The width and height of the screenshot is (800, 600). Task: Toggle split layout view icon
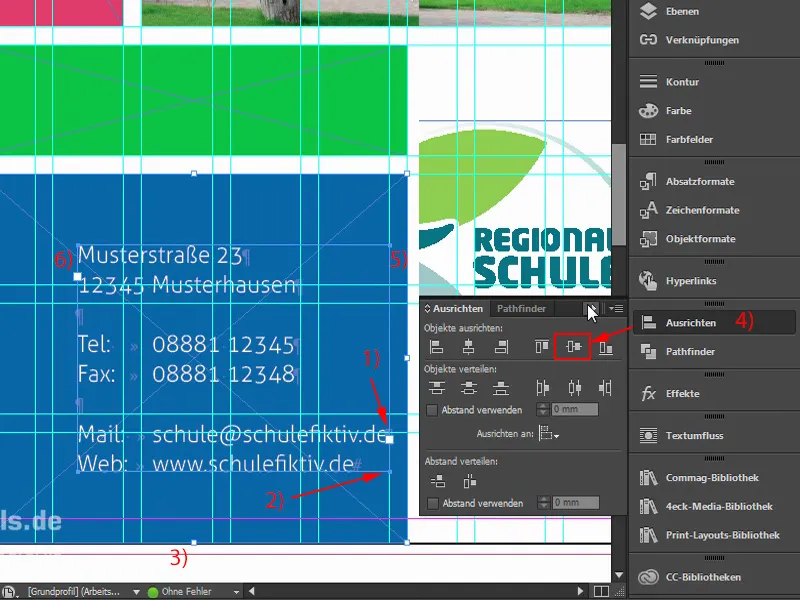click(602, 591)
